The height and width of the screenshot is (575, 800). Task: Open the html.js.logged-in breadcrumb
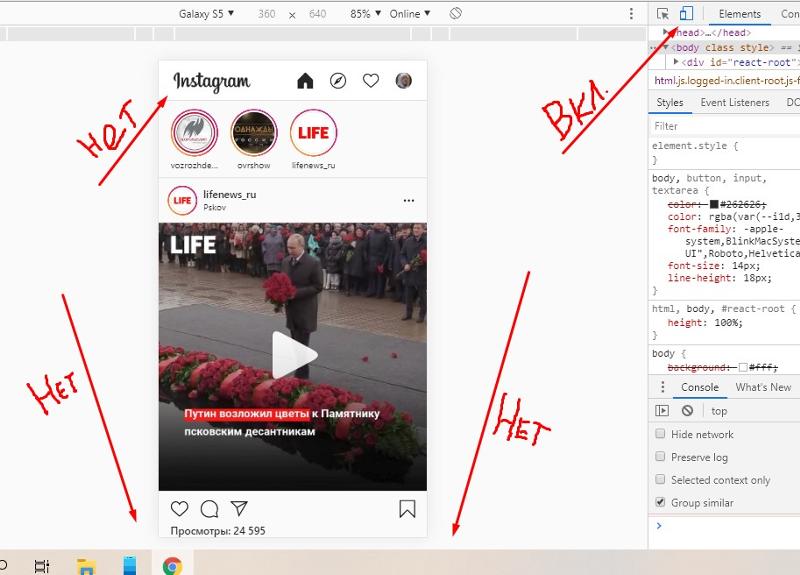click(727, 81)
